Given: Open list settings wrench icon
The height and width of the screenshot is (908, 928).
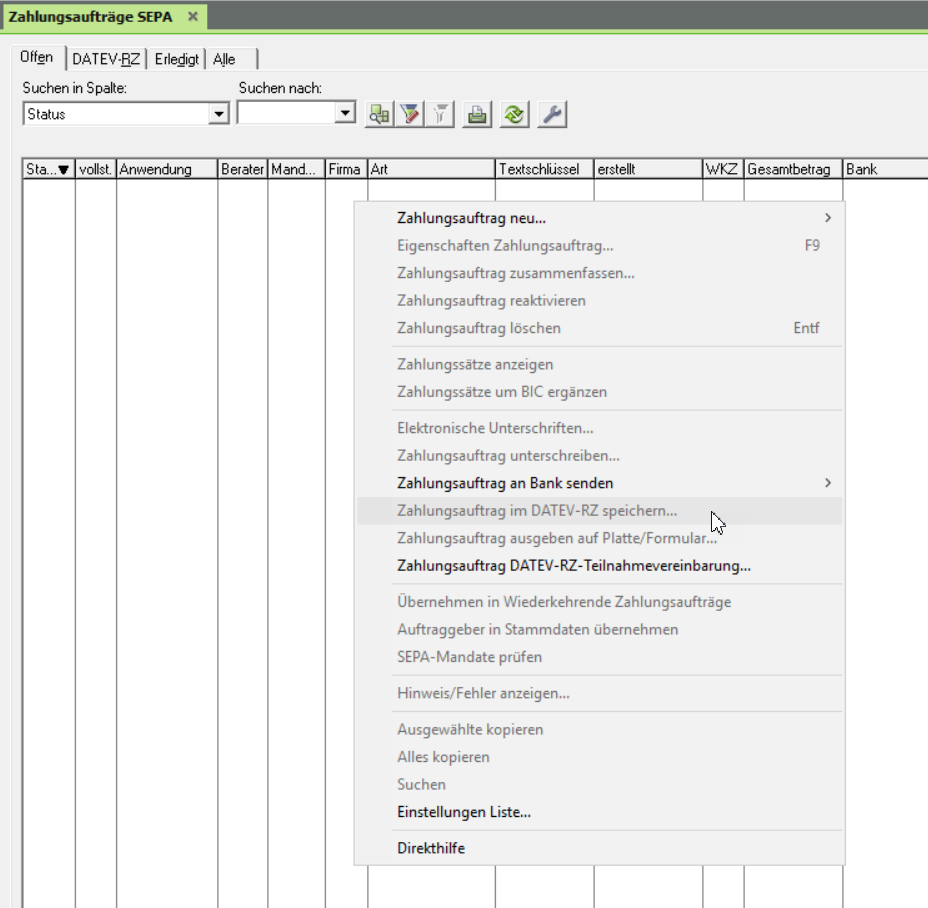Looking at the screenshot, I should [552, 114].
